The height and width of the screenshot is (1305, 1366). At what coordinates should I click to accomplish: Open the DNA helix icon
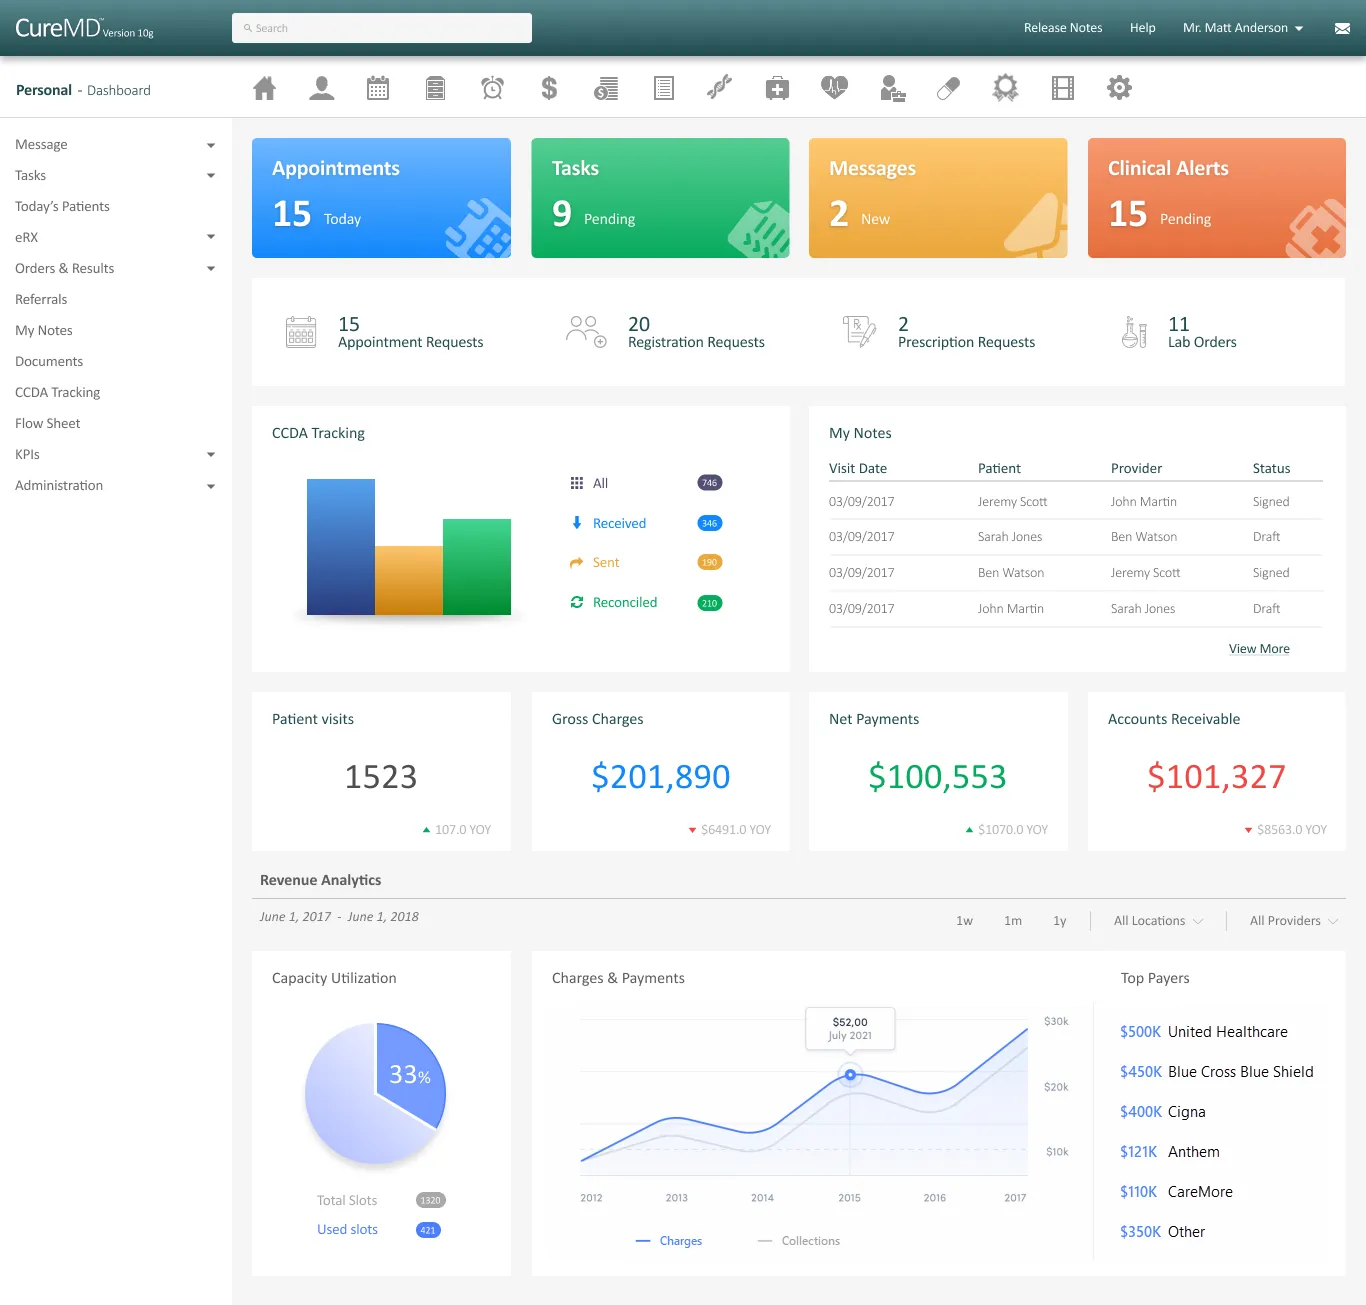[x=720, y=89]
